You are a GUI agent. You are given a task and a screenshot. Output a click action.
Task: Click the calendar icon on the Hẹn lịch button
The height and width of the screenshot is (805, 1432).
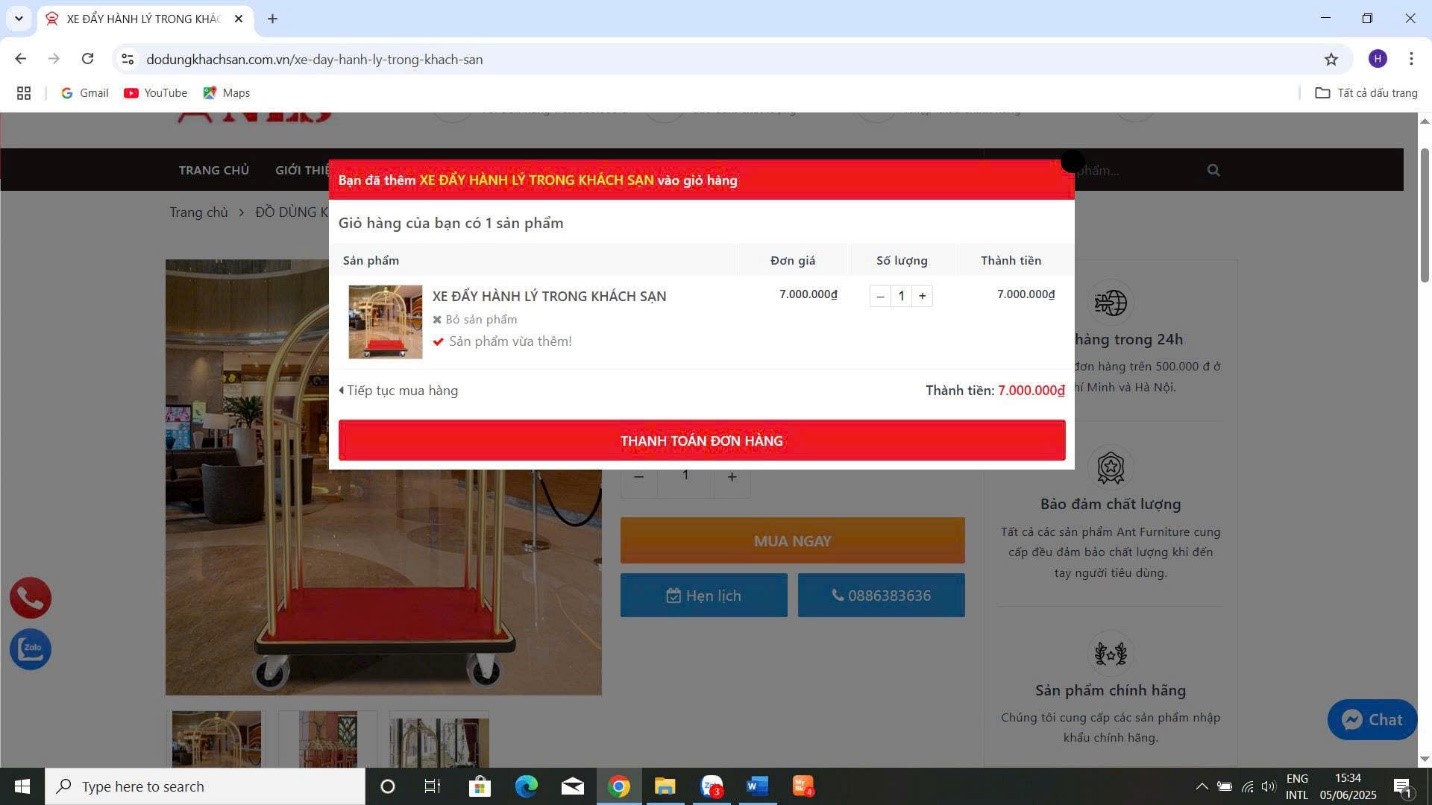[x=672, y=595]
